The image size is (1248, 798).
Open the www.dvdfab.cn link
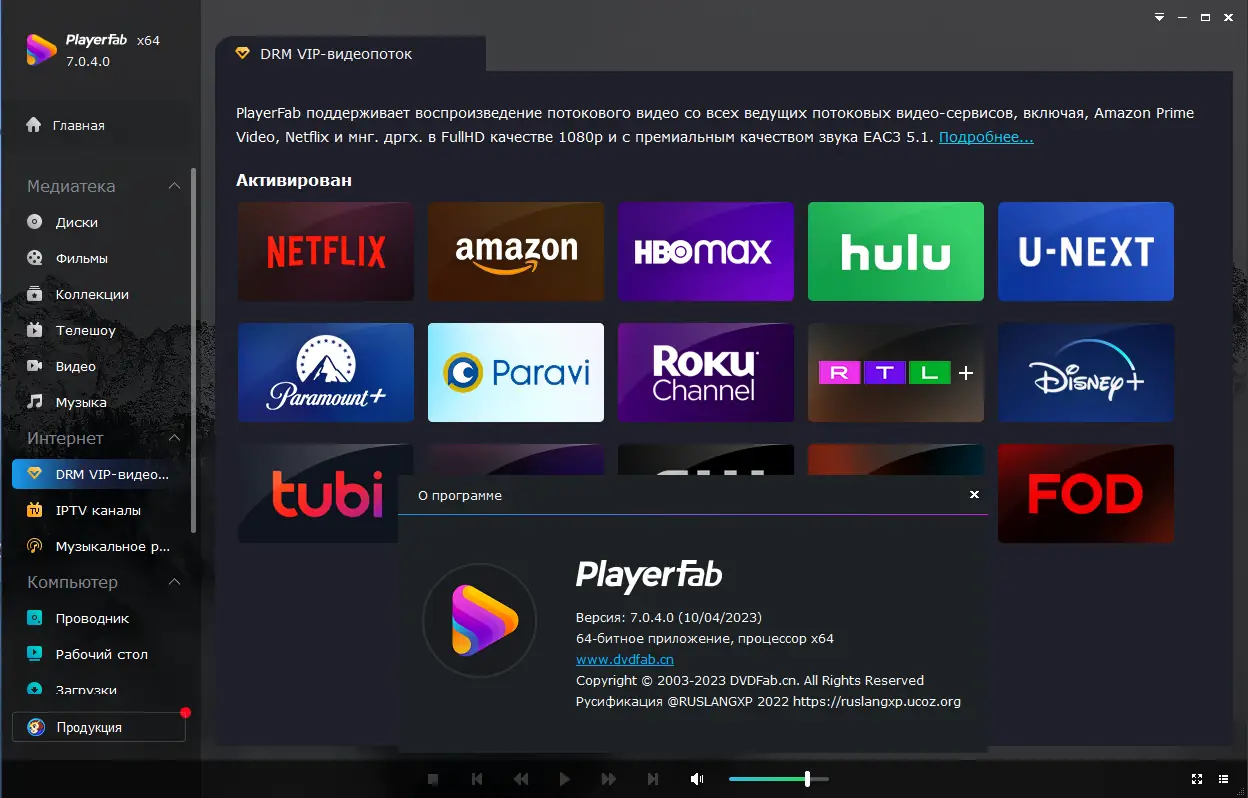click(625, 659)
